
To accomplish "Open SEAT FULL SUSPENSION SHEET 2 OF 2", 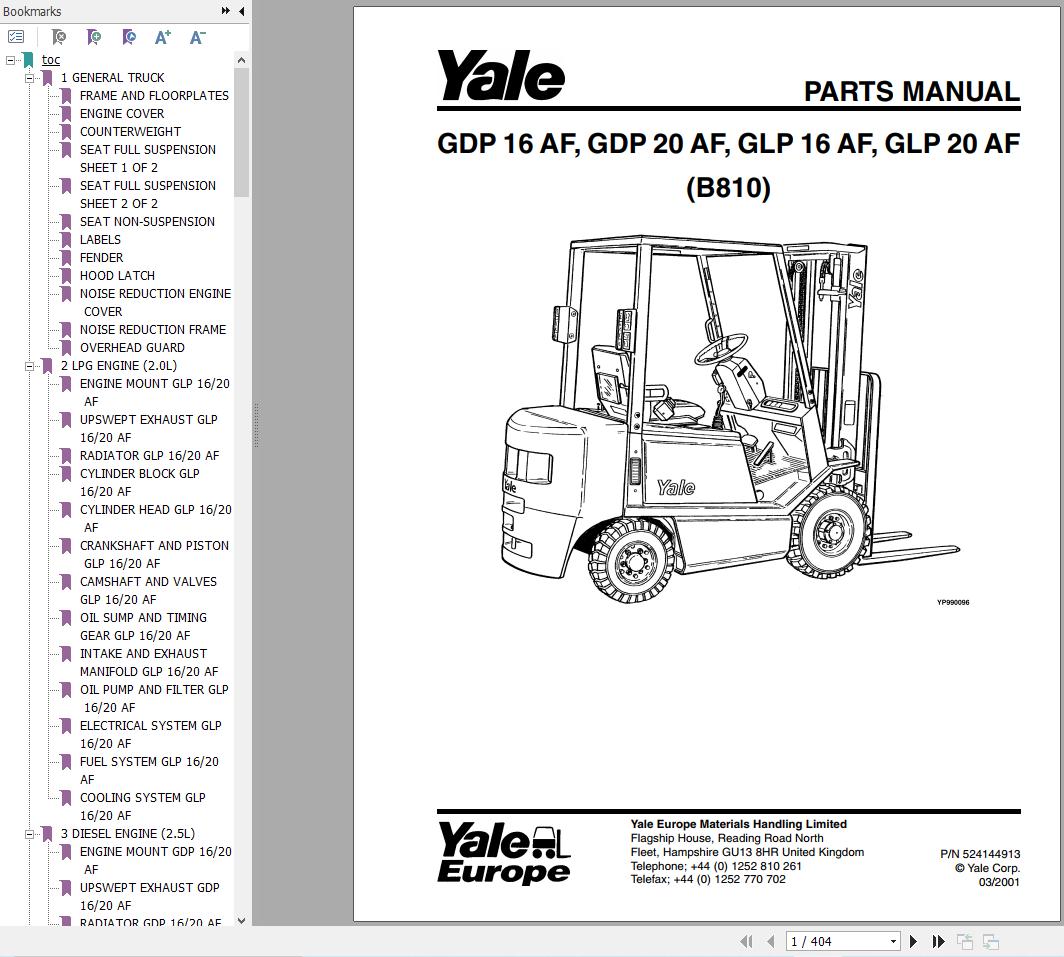I will point(148,194).
